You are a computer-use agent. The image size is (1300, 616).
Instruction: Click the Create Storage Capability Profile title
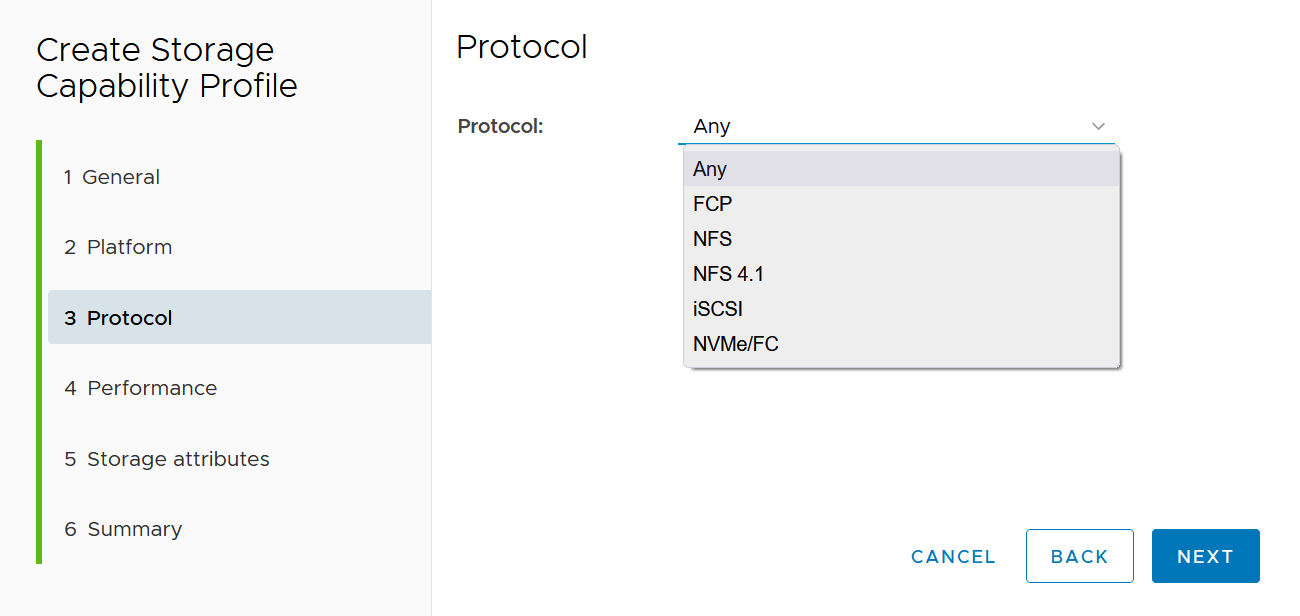[167, 68]
